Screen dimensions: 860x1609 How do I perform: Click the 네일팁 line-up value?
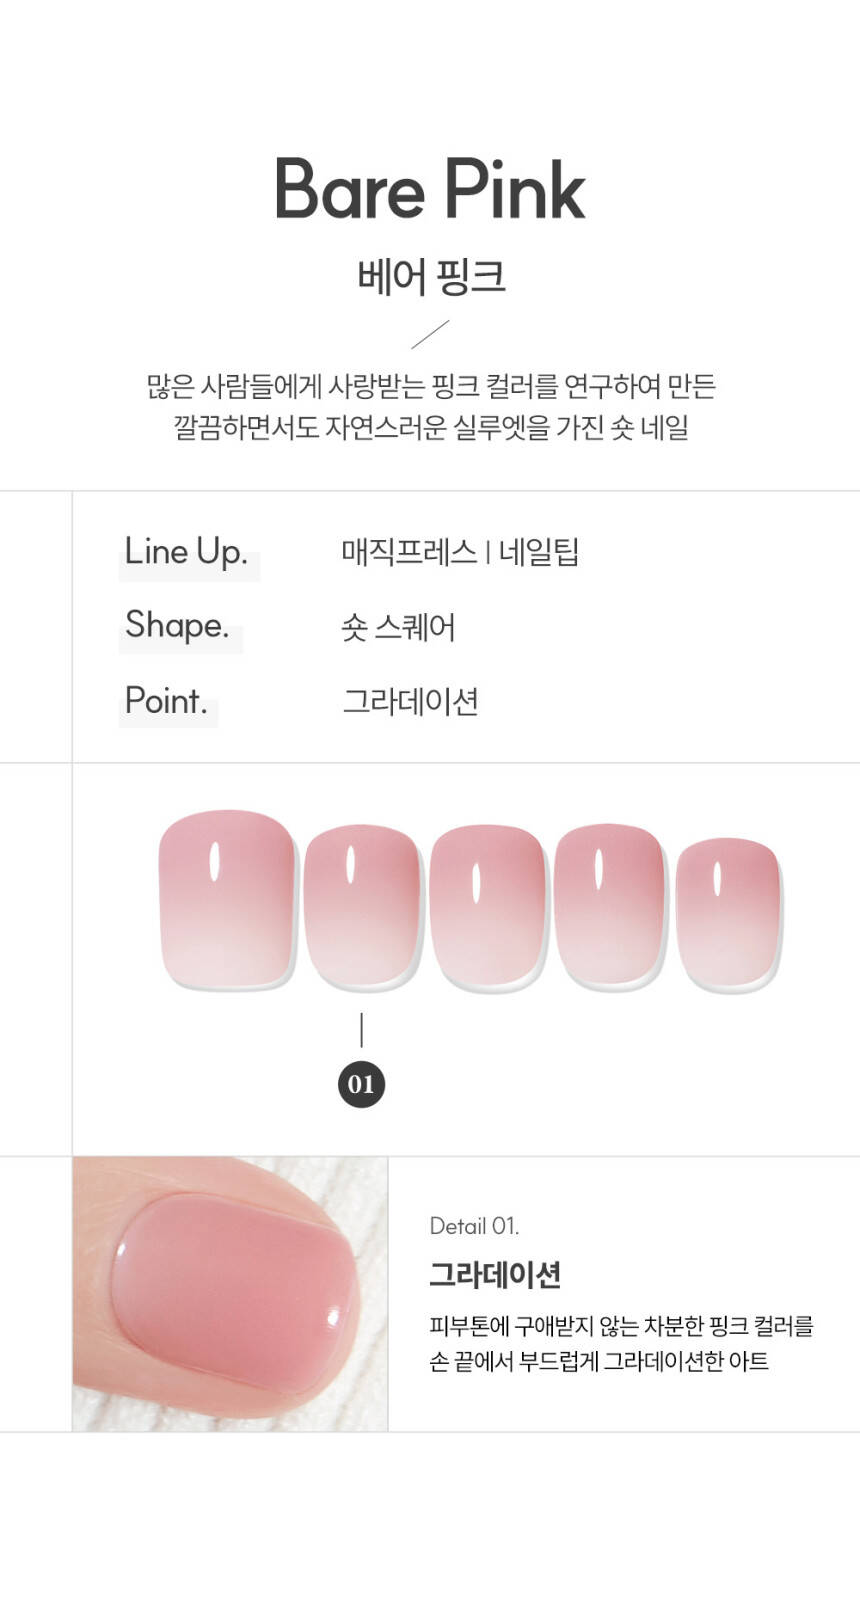pos(539,552)
